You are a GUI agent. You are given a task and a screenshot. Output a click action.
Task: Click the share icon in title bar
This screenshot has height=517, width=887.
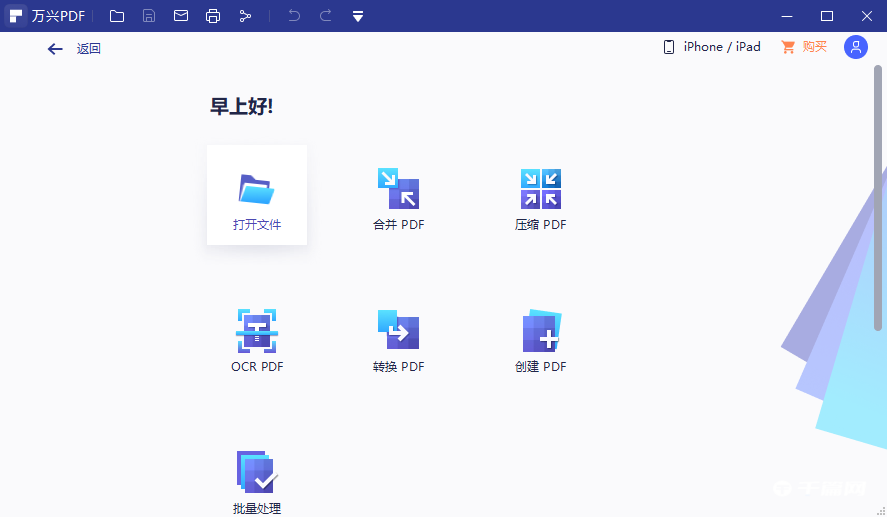coord(245,16)
